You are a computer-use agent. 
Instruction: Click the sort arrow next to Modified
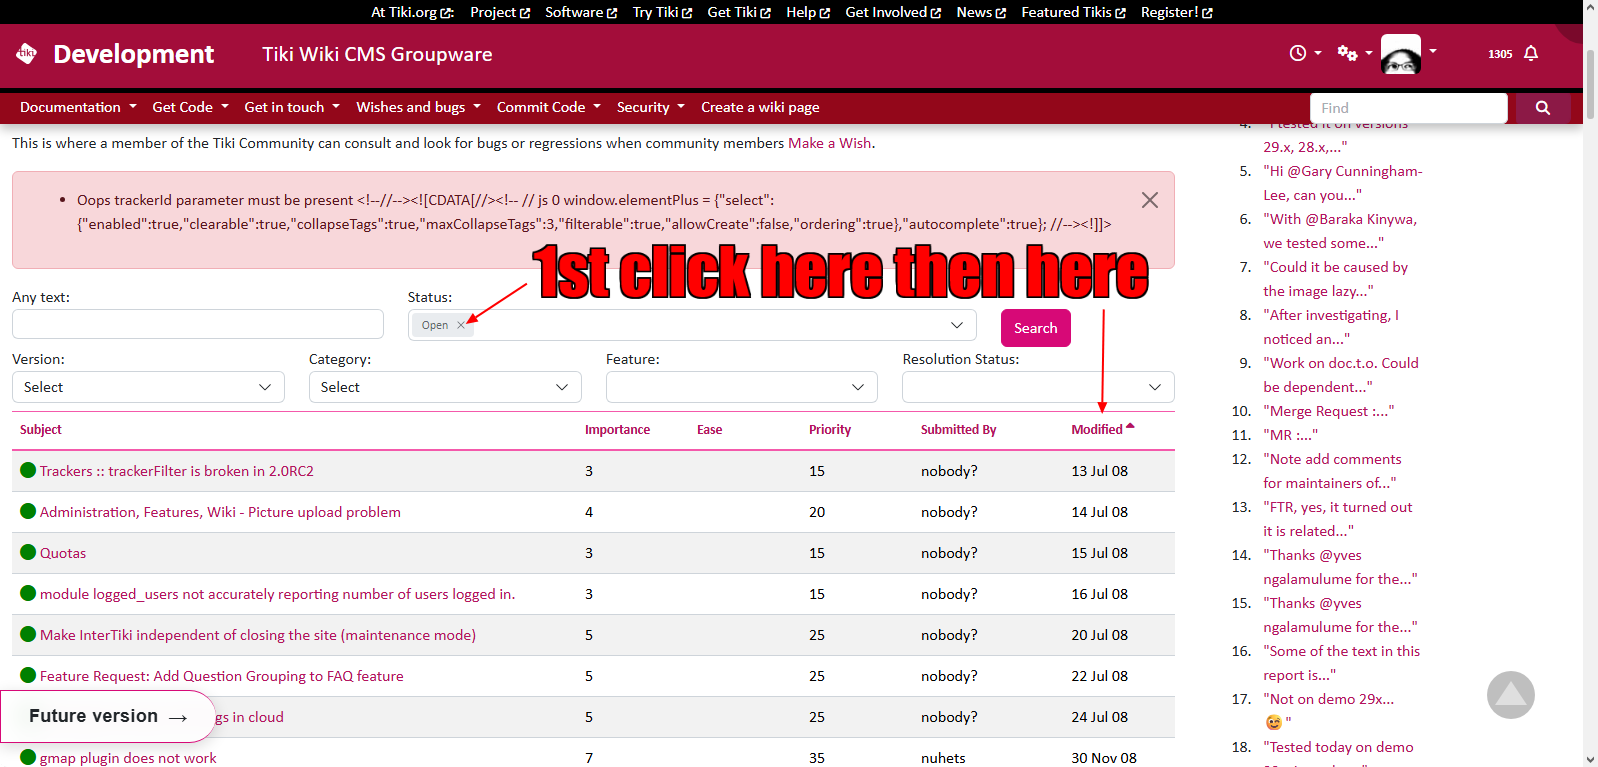tap(1130, 426)
